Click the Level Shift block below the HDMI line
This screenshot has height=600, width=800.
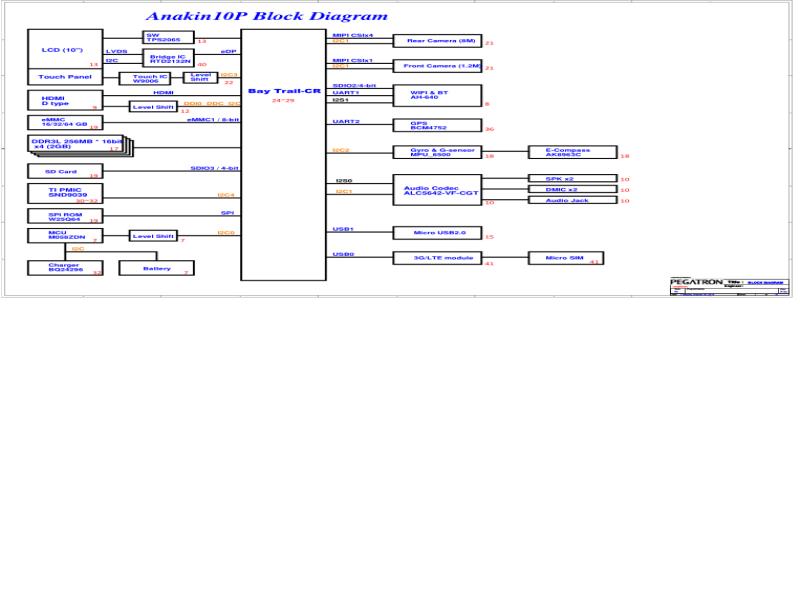[x=153, y=107]
